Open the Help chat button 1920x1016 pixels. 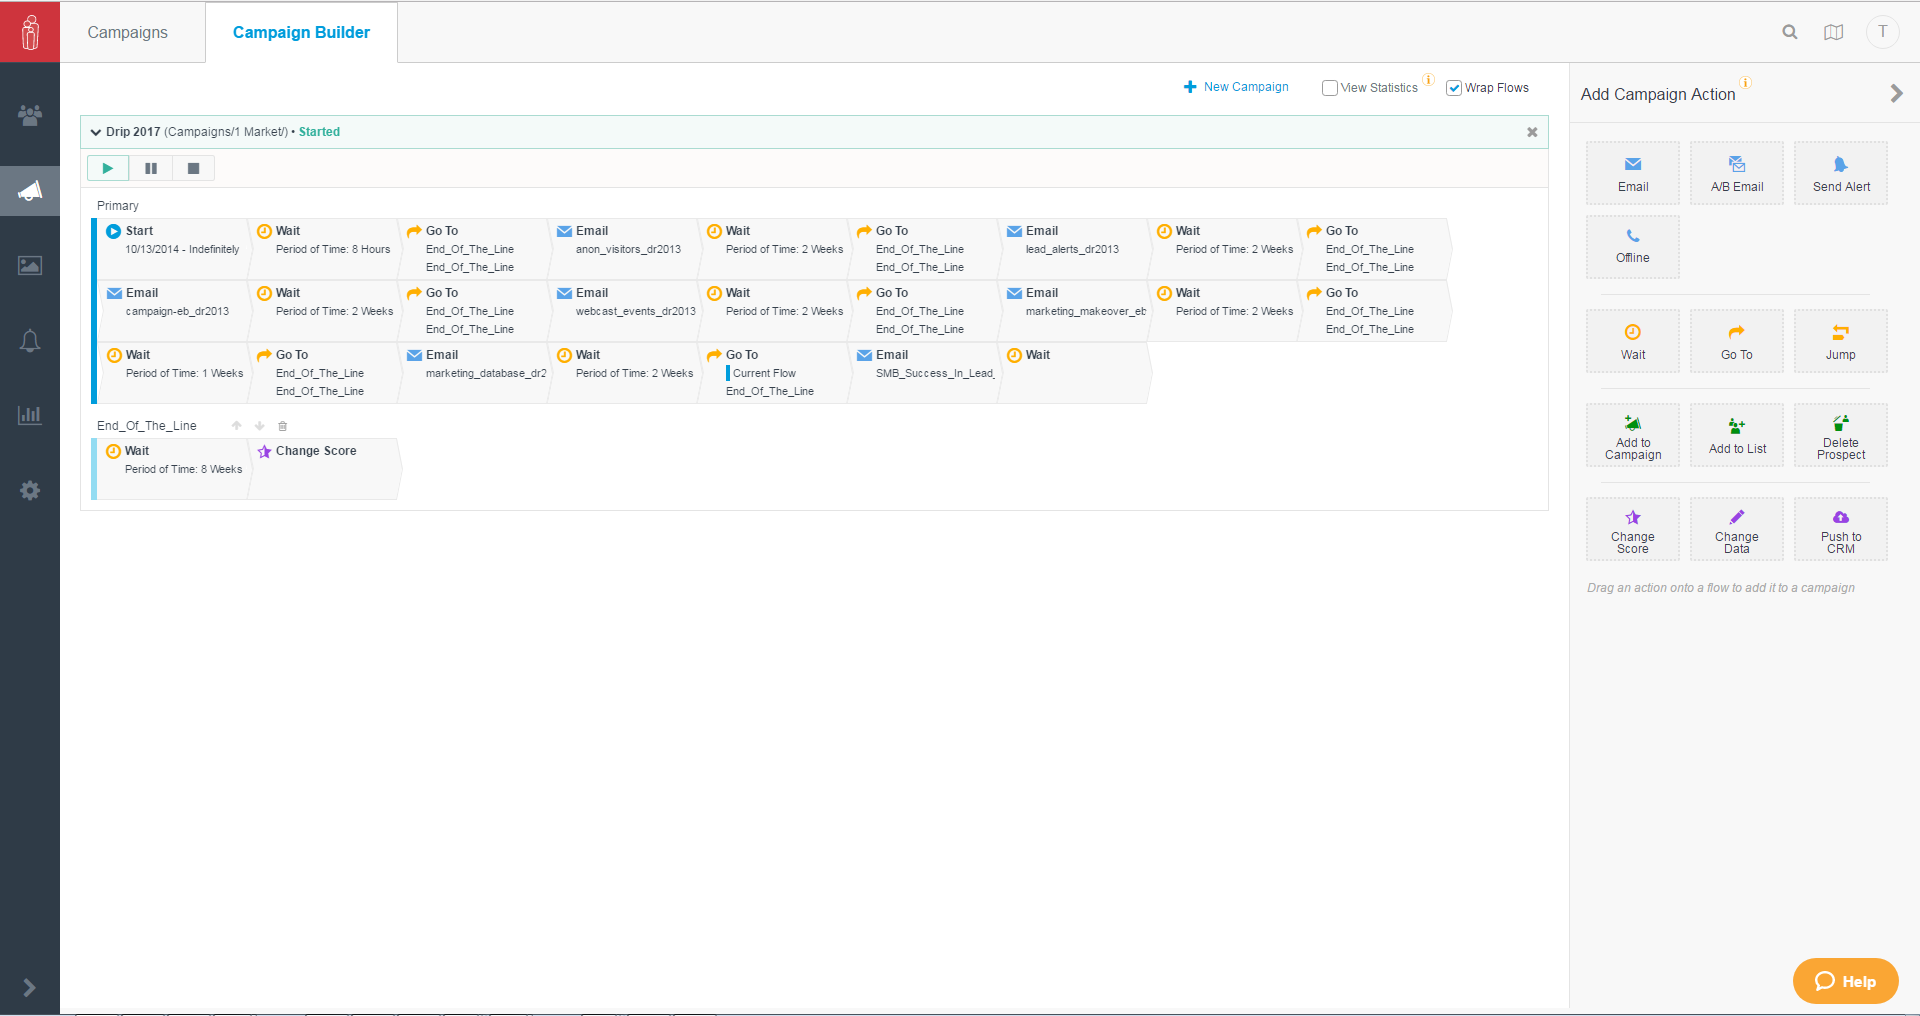point(1845,981)
